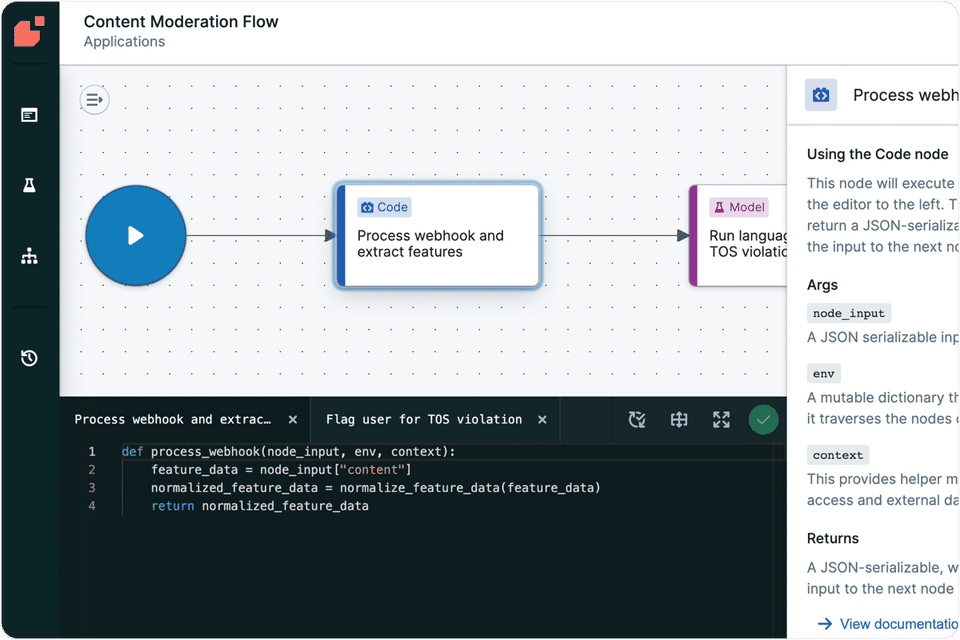Click the green checkmark status button
The width and height of the screenshot is (960, 640).
click(763, 420)
